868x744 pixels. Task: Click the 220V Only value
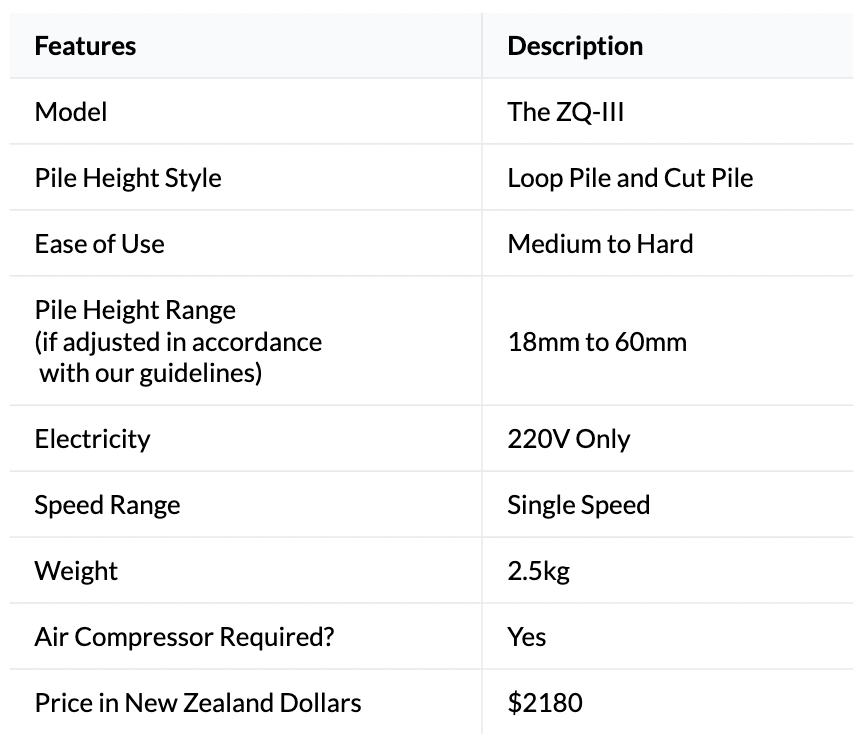[x=569, y=439]
